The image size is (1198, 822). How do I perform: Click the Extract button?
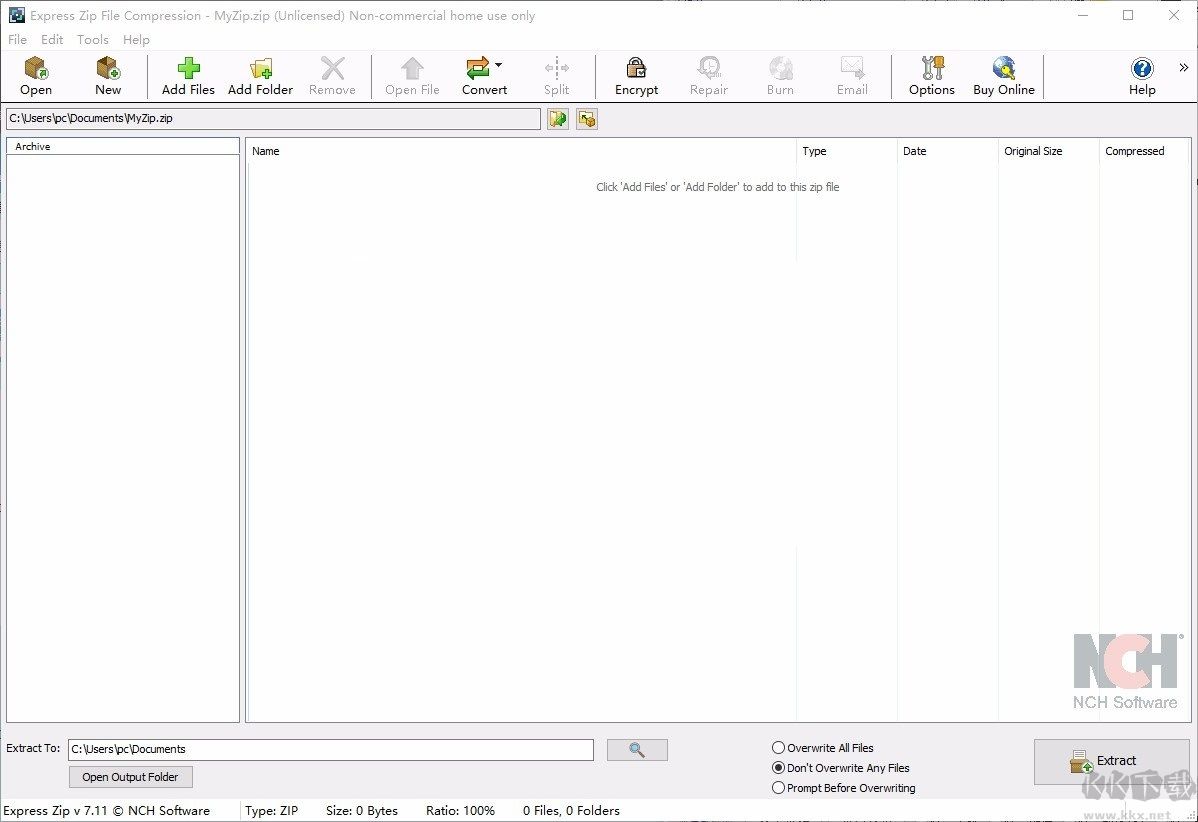point(1111,761)
